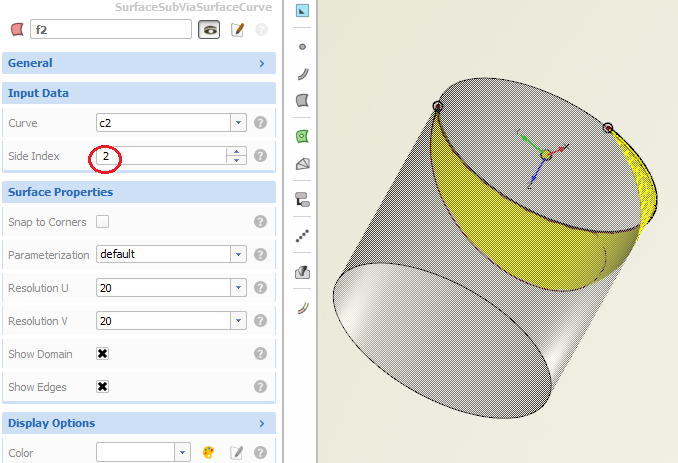Open the pencil edit notes icon beside f2
Image resolution: width=678 pixels, height=463 pixels.
[237, 29]
